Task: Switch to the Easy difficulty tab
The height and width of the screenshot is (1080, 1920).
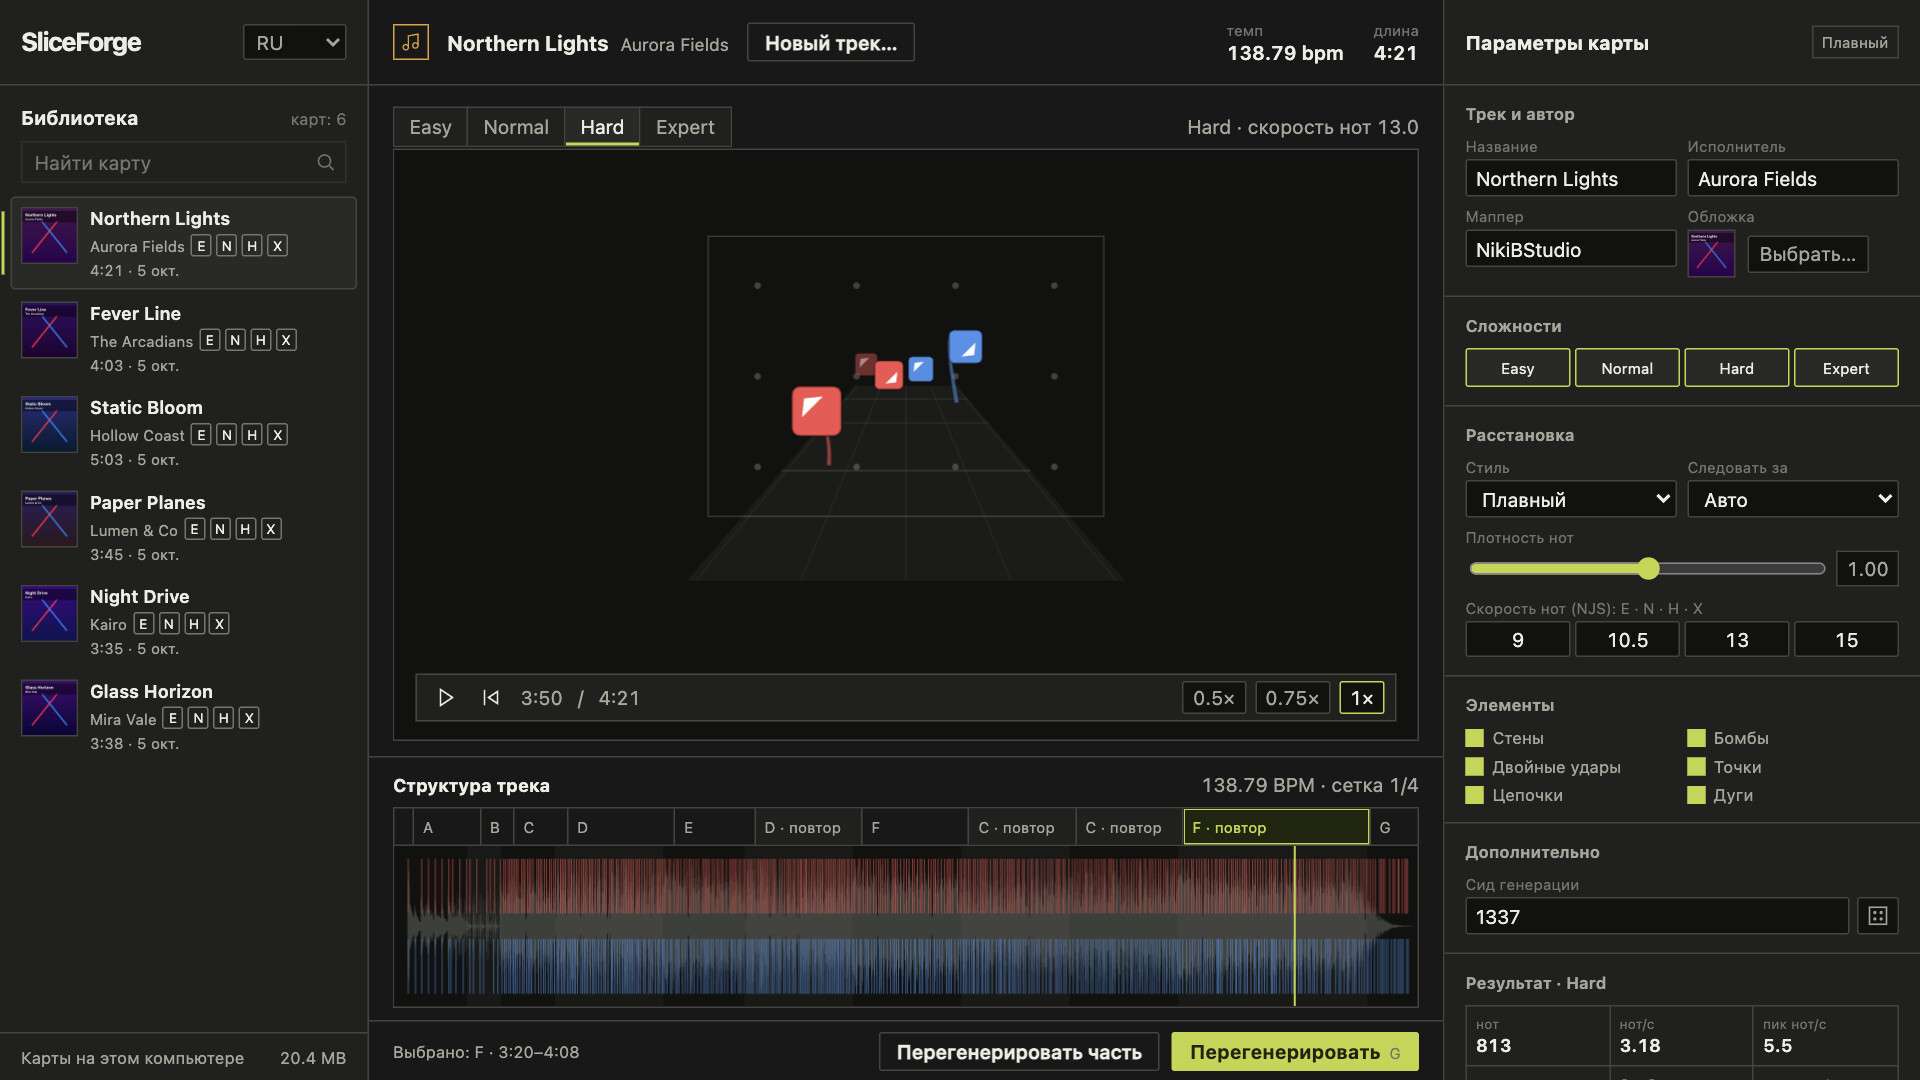Action: click(x=430, y=127)
